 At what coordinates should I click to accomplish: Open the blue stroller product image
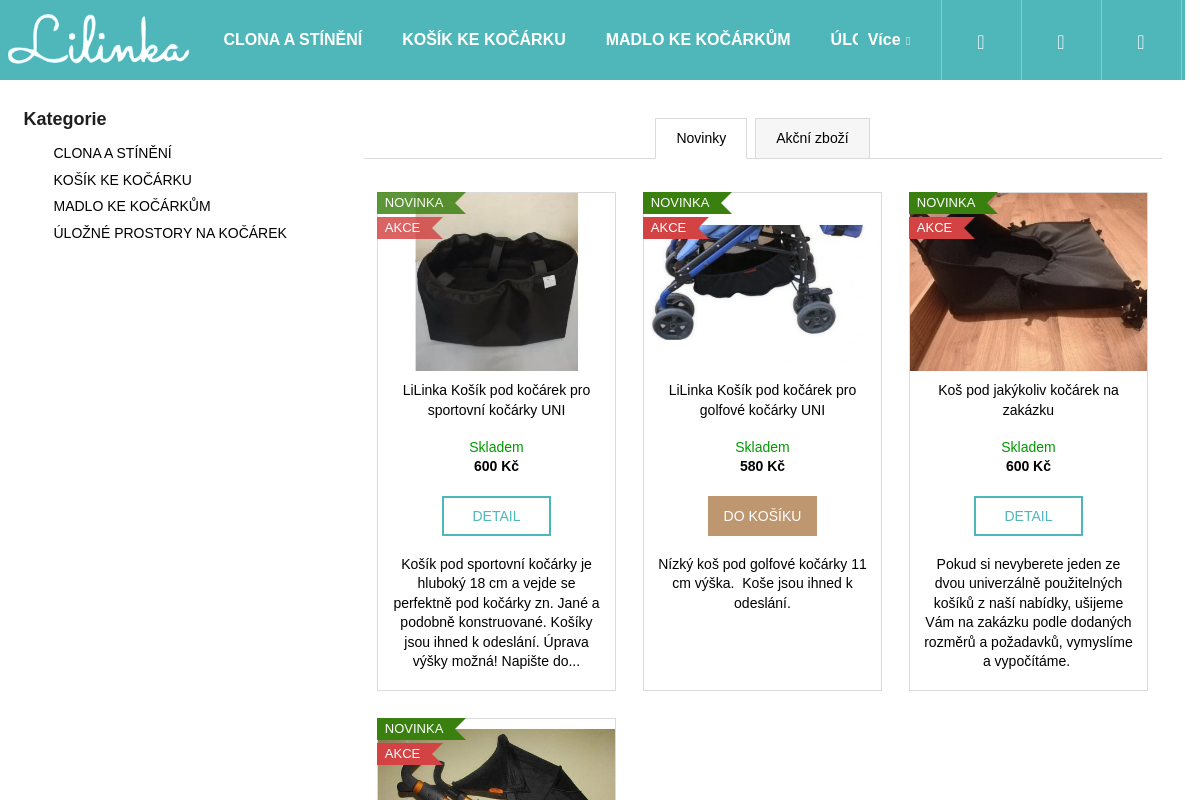(762, 282)
